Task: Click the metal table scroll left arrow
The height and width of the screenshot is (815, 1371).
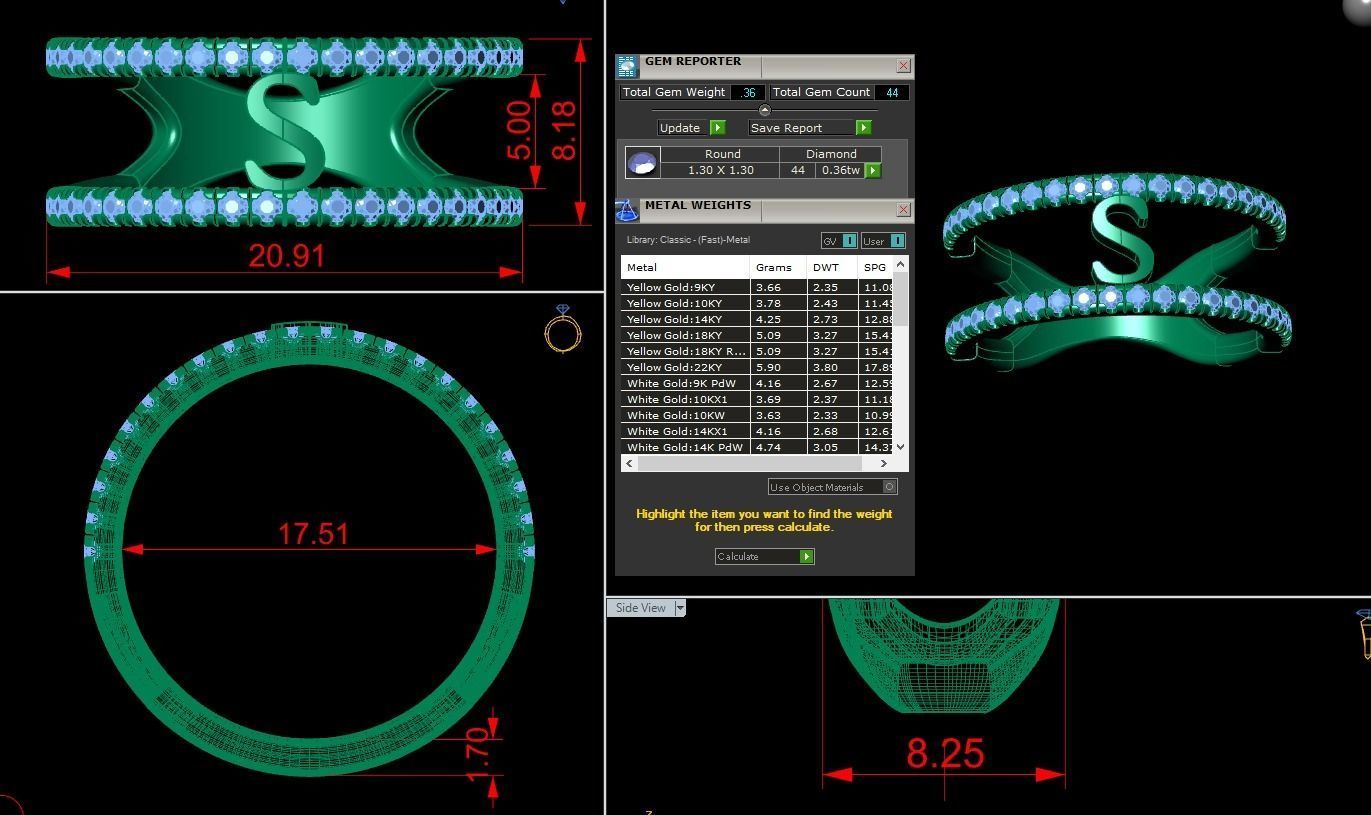Action: pos(629,464)
